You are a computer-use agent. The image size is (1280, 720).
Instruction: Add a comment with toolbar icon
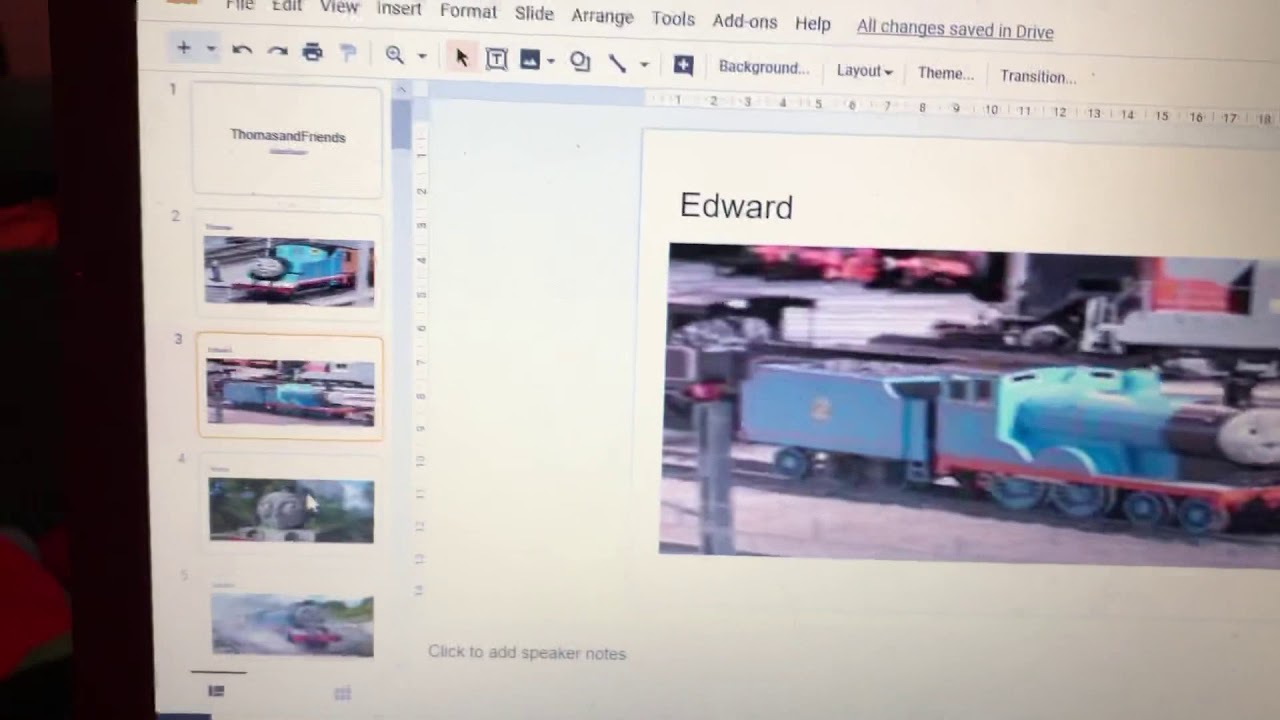pos(683,65)
